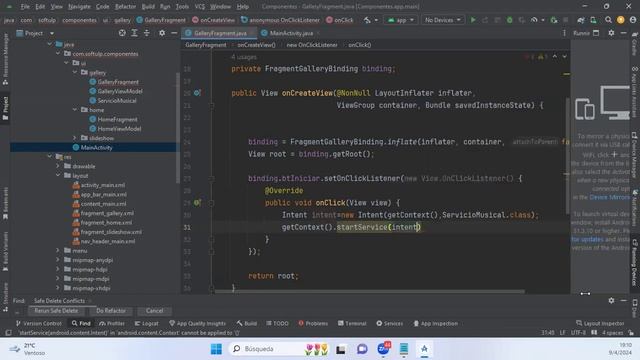Click Expand All icon in Project panel

coord(134,33)
